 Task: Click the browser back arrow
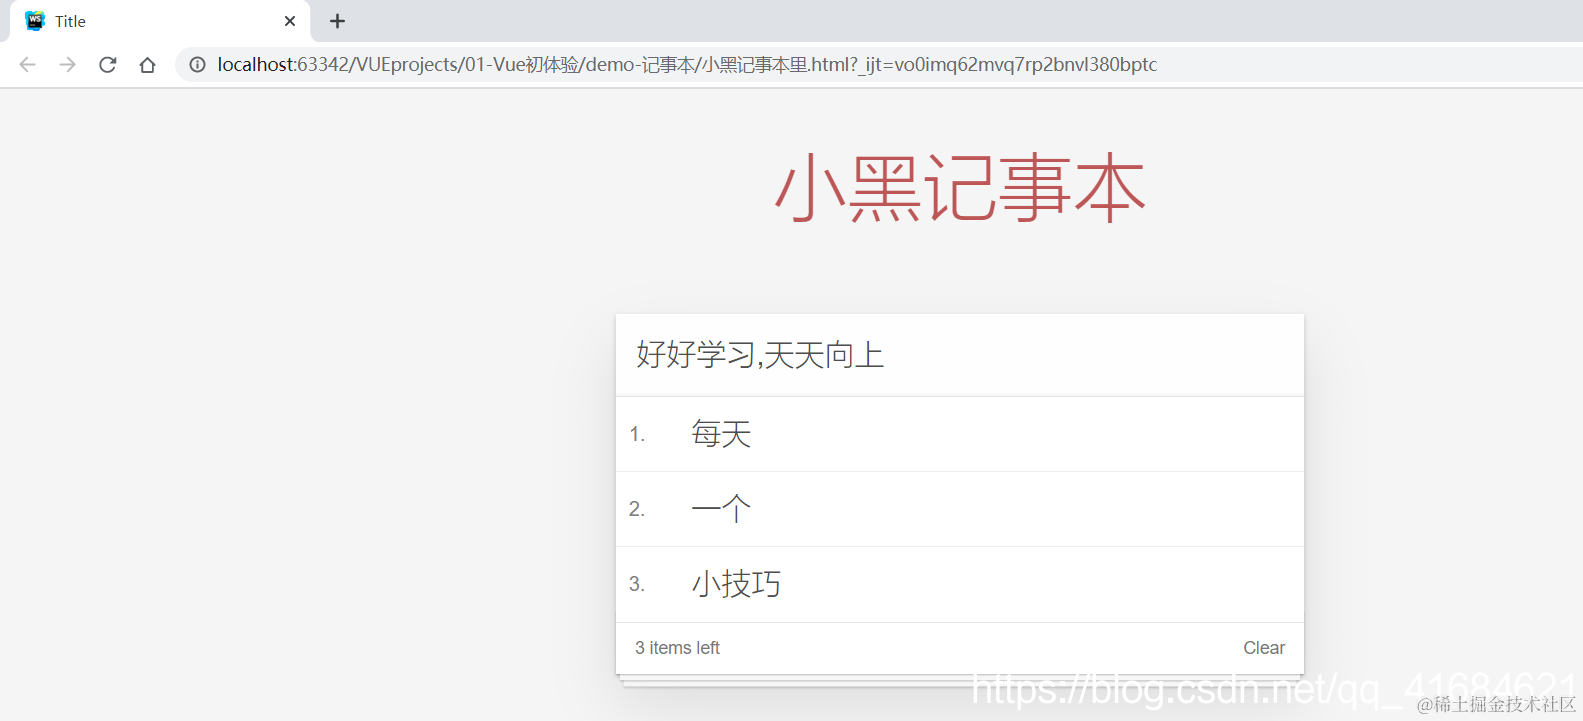pos(27,65)
